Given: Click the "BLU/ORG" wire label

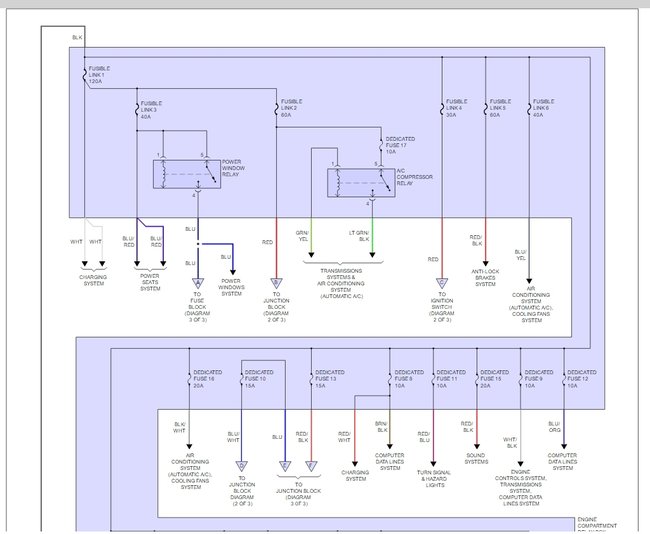Looking at the screenshot, I should pos(554,427).
